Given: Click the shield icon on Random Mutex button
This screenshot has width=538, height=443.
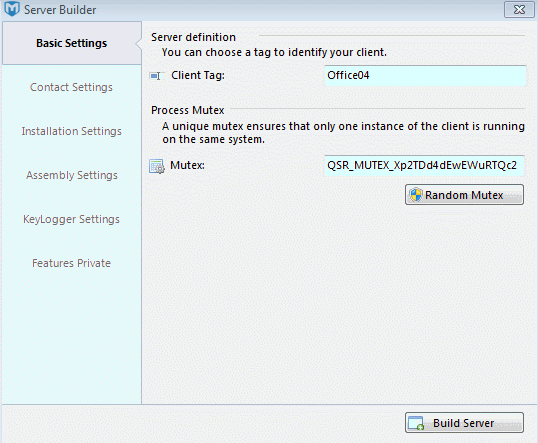Looking at the screenshot, I should [416, 195].
